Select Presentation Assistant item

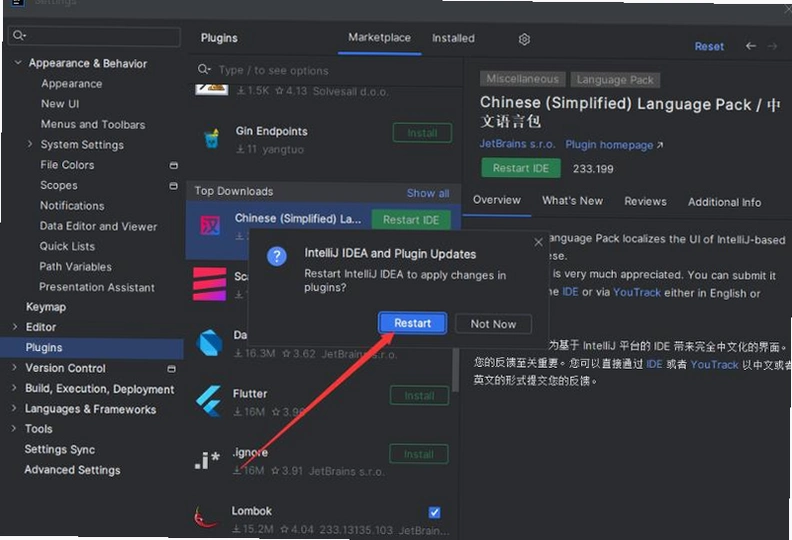(97, 287)
